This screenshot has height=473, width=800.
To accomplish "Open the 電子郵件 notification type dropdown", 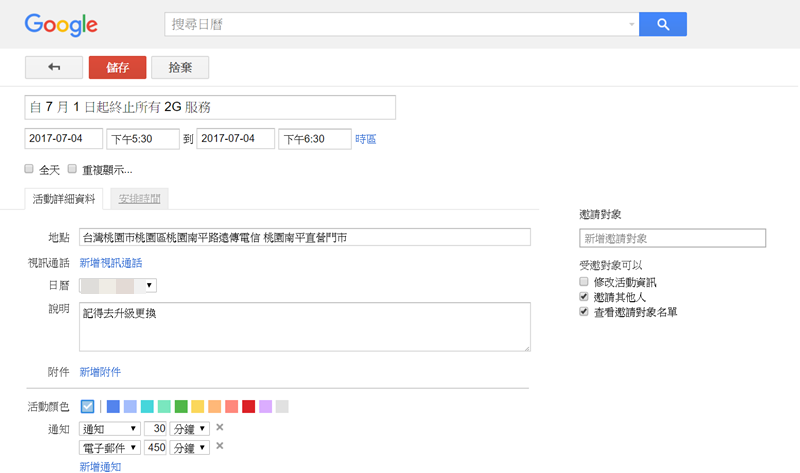I will pyautogui.click(x=110, y=447).
